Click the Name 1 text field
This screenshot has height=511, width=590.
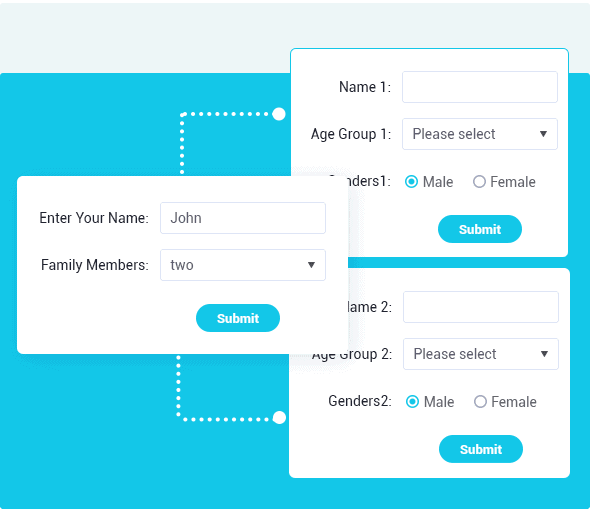click(480, 87)
